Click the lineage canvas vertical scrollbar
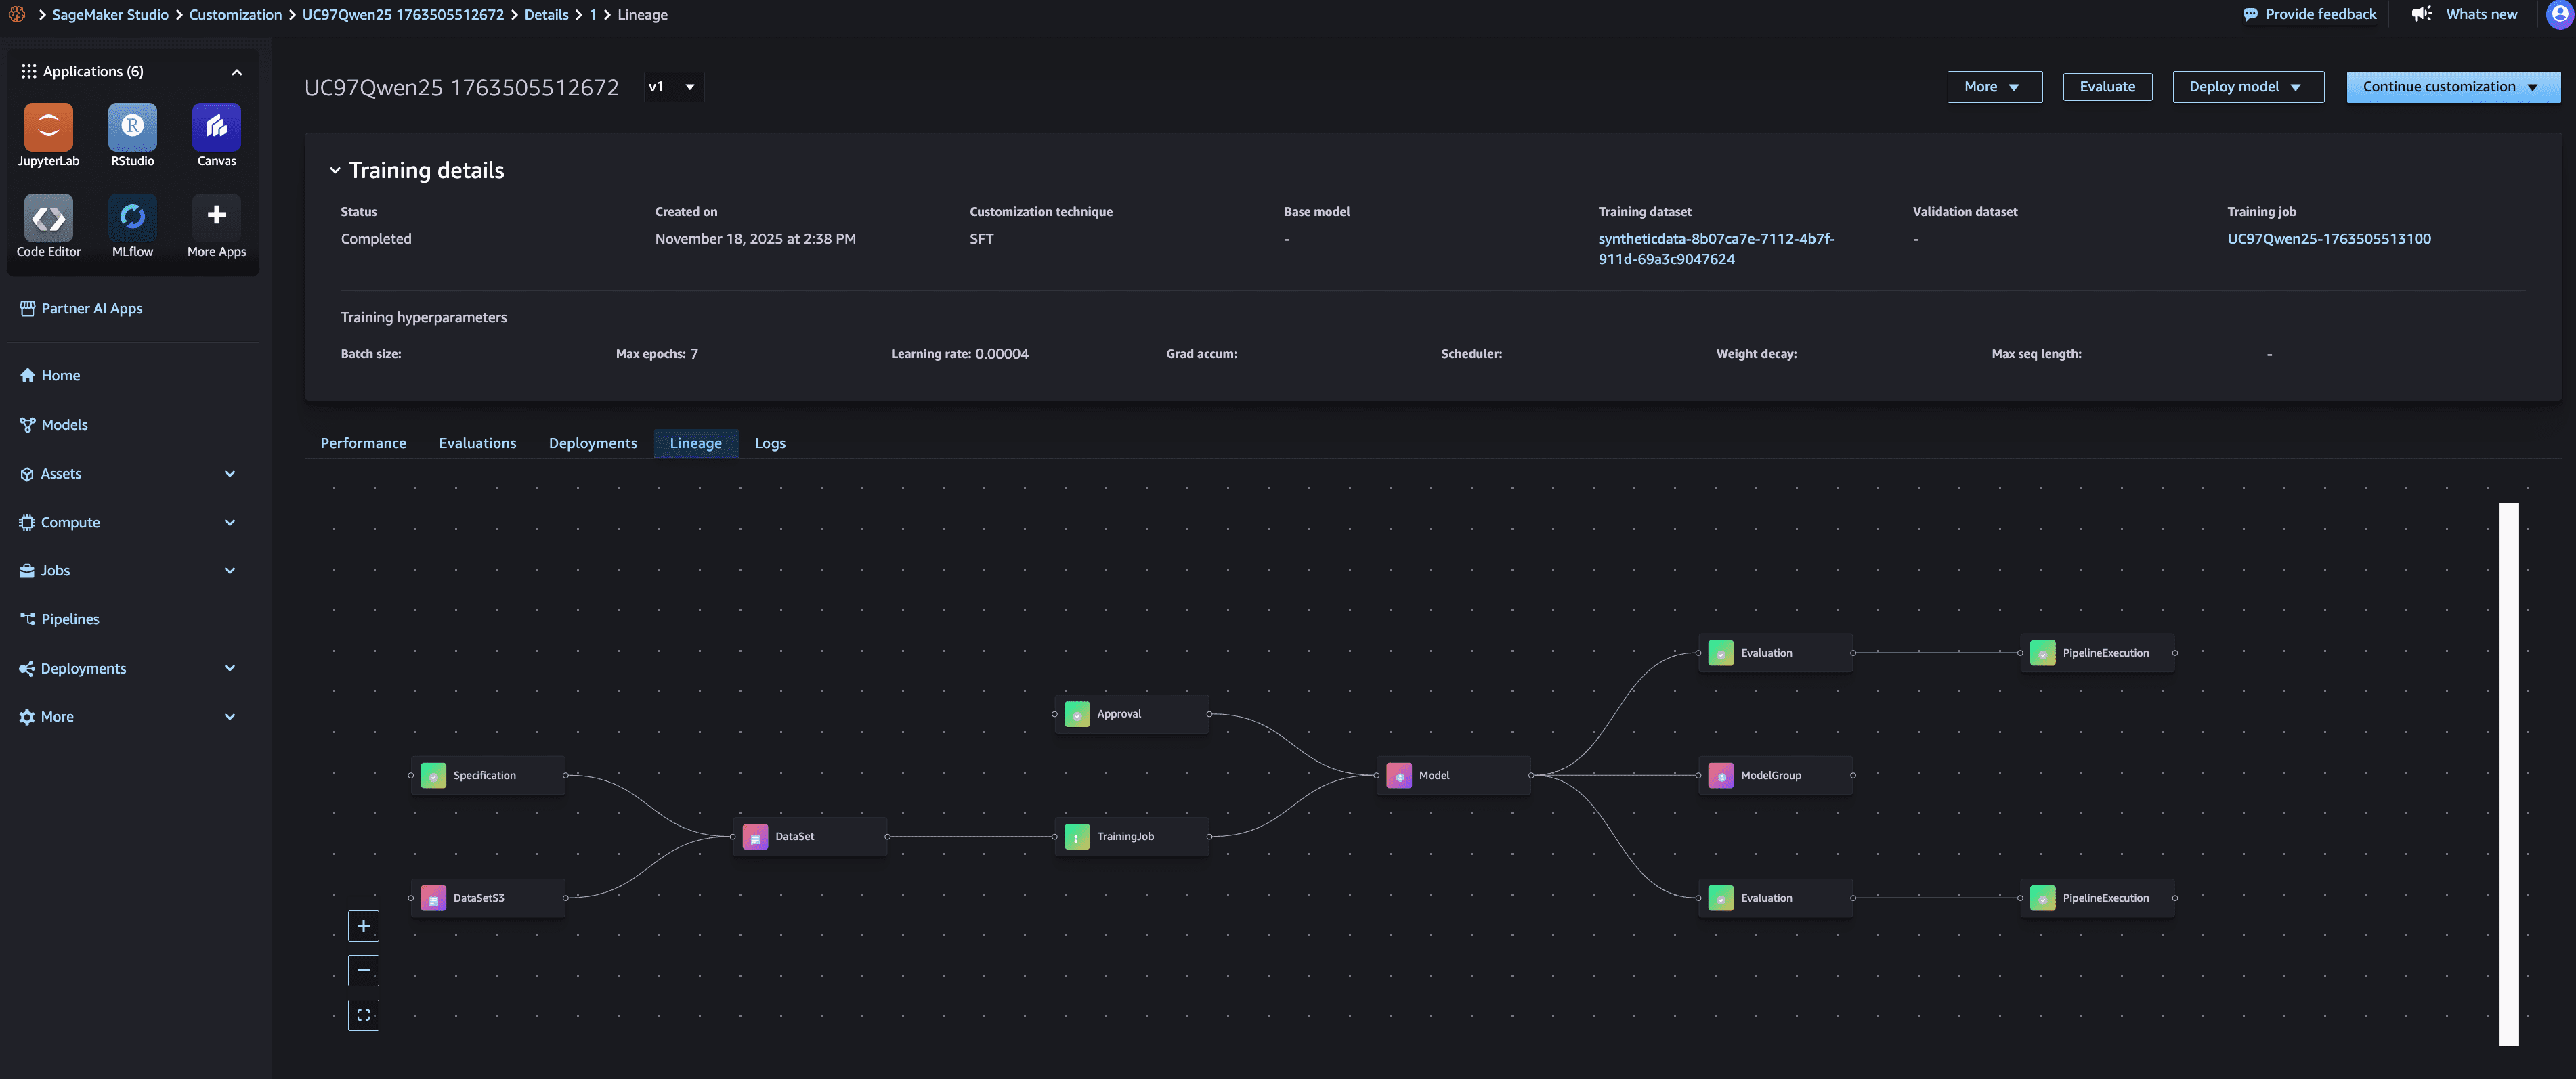 click(2508, 774)
